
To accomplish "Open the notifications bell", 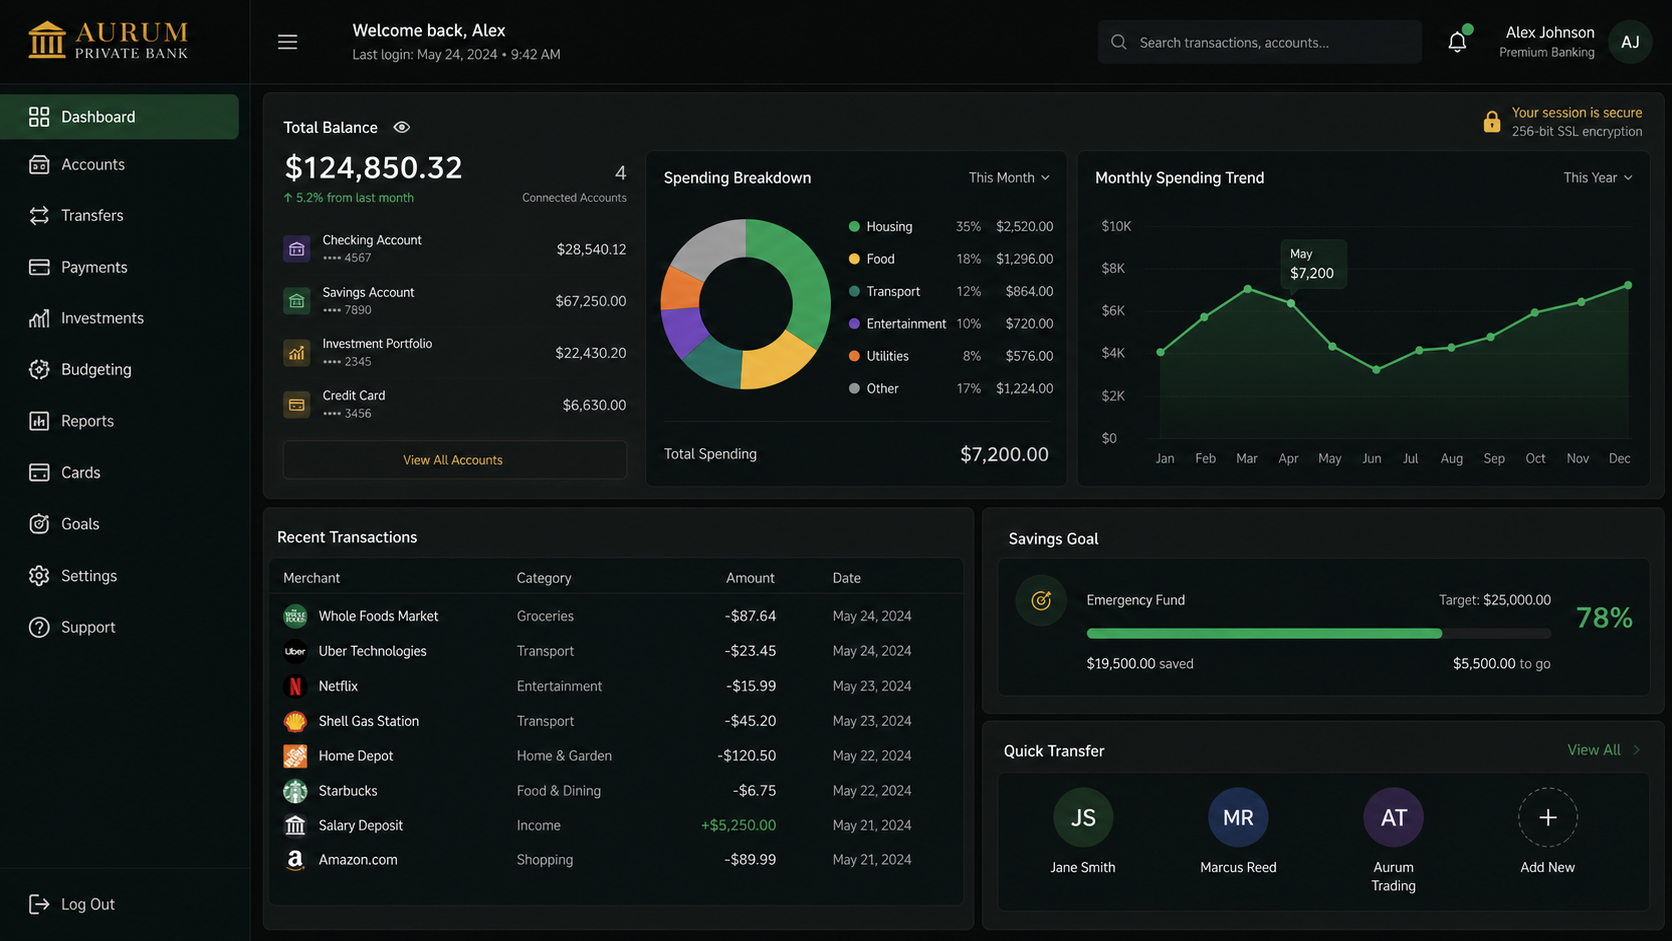I will (1457, 41).
